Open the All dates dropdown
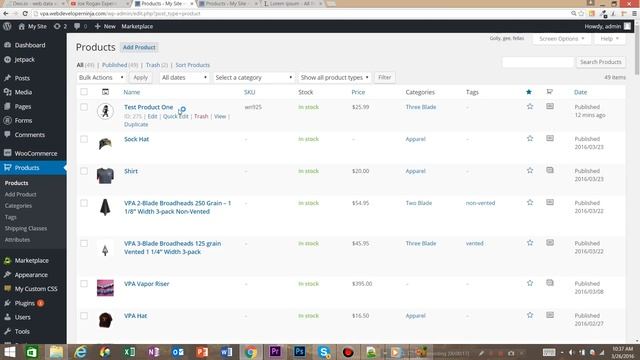Screen dimensions: 640x360 tap(184, 77)
